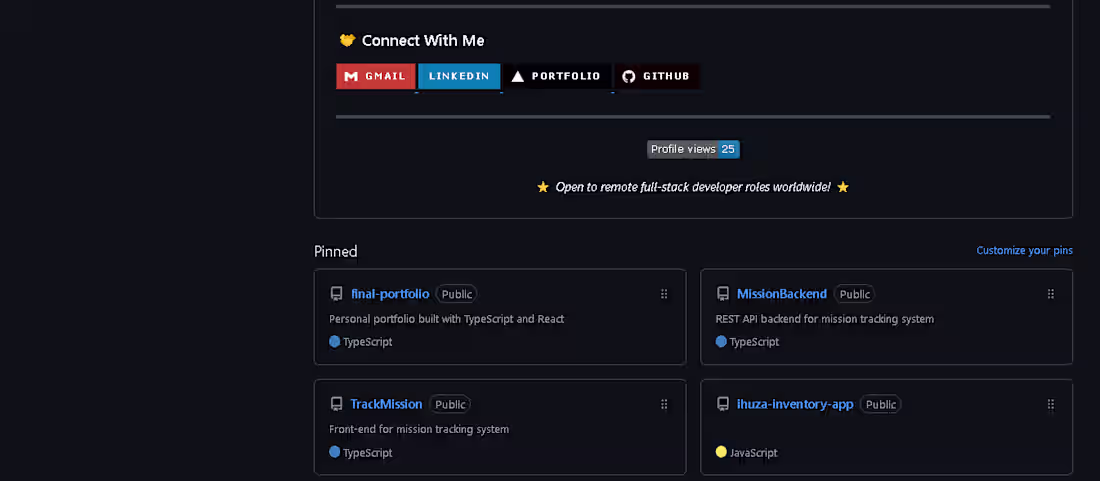The height and width of the screenshot is (481, 1100).
Task: Click the repository icon beside TrackMission
Action: [x=336, y=404]
